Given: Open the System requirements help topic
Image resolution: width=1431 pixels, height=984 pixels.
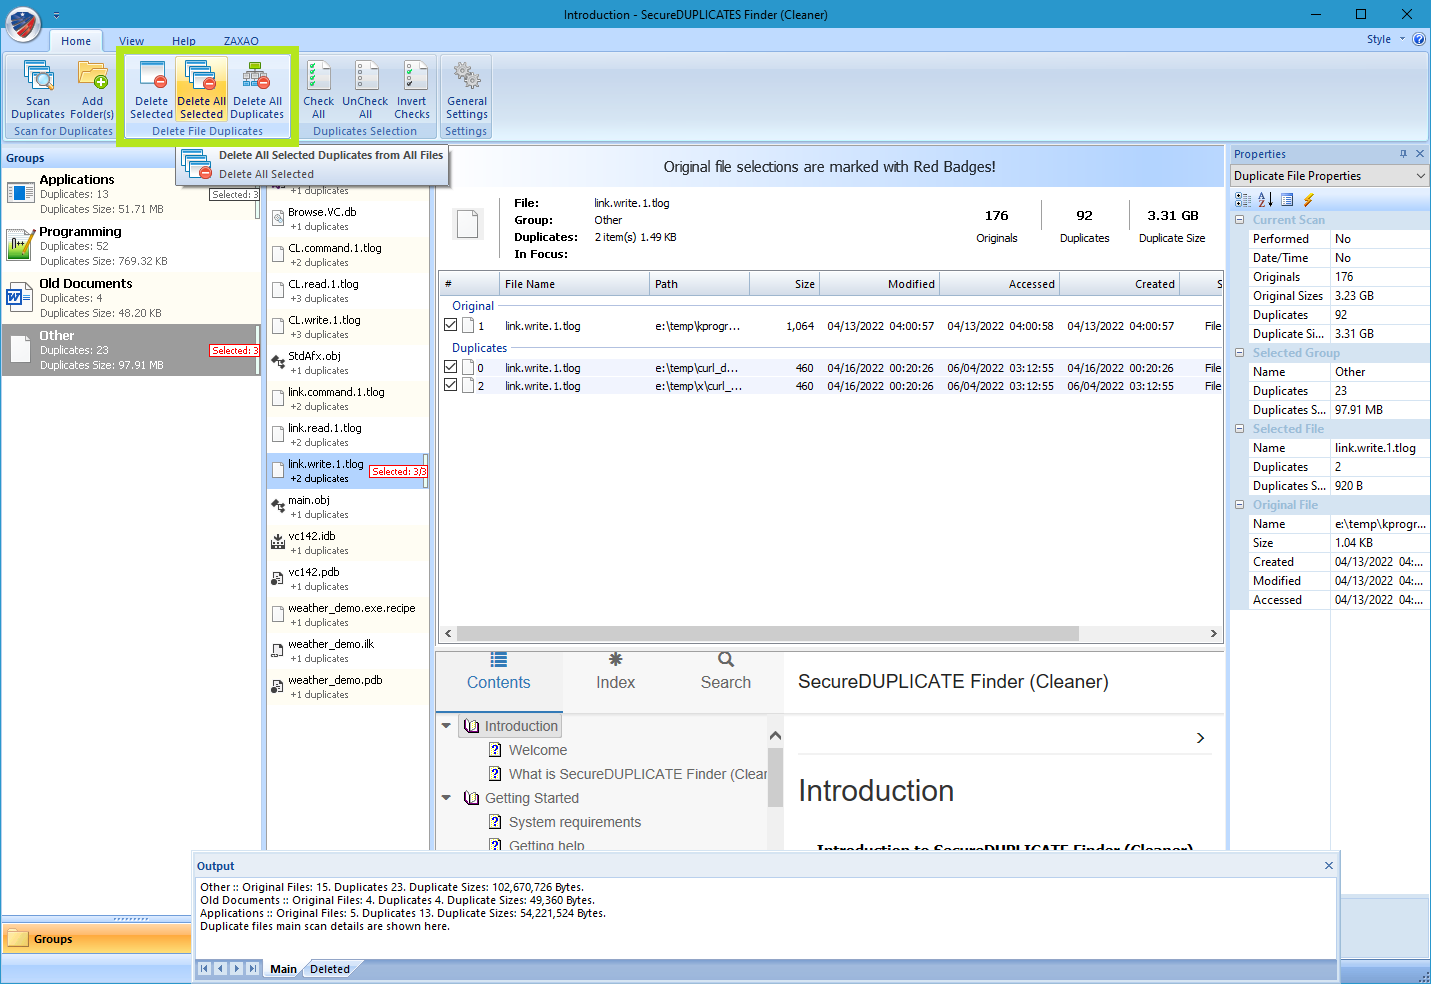Looking at the screenshot, I should [x=575, y=822].
